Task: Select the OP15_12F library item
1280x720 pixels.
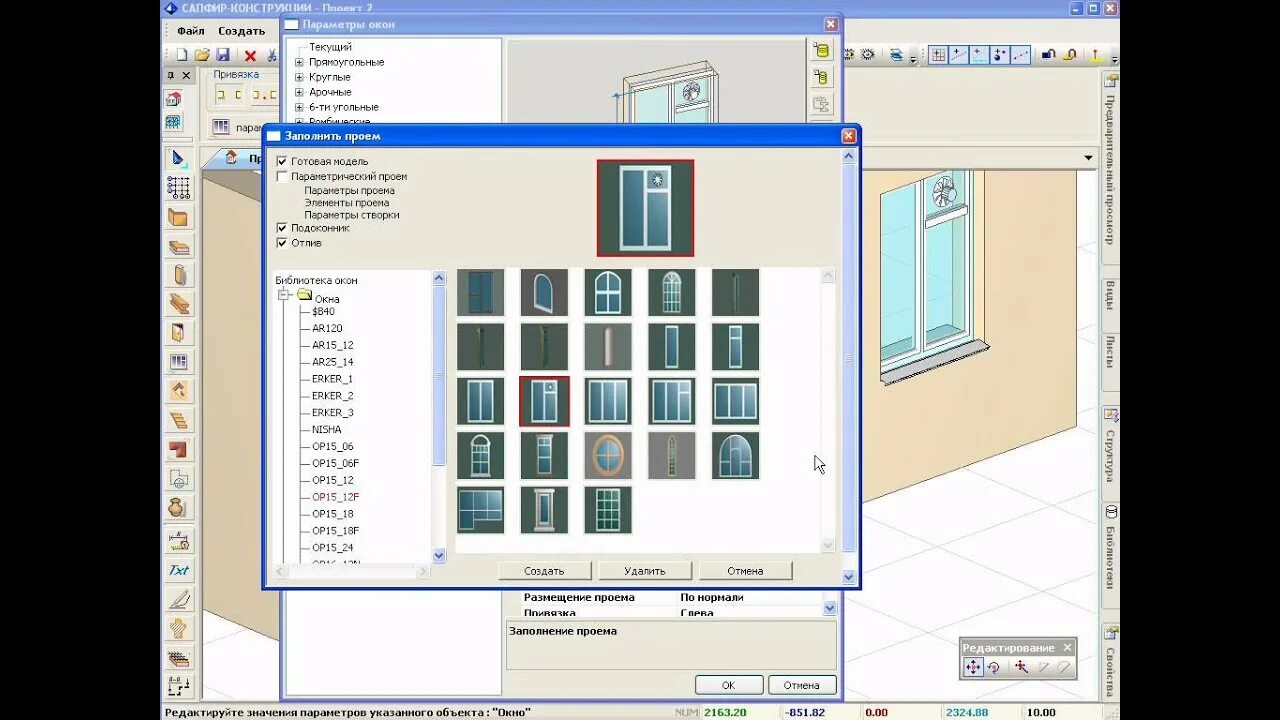Action: (335, 497)
